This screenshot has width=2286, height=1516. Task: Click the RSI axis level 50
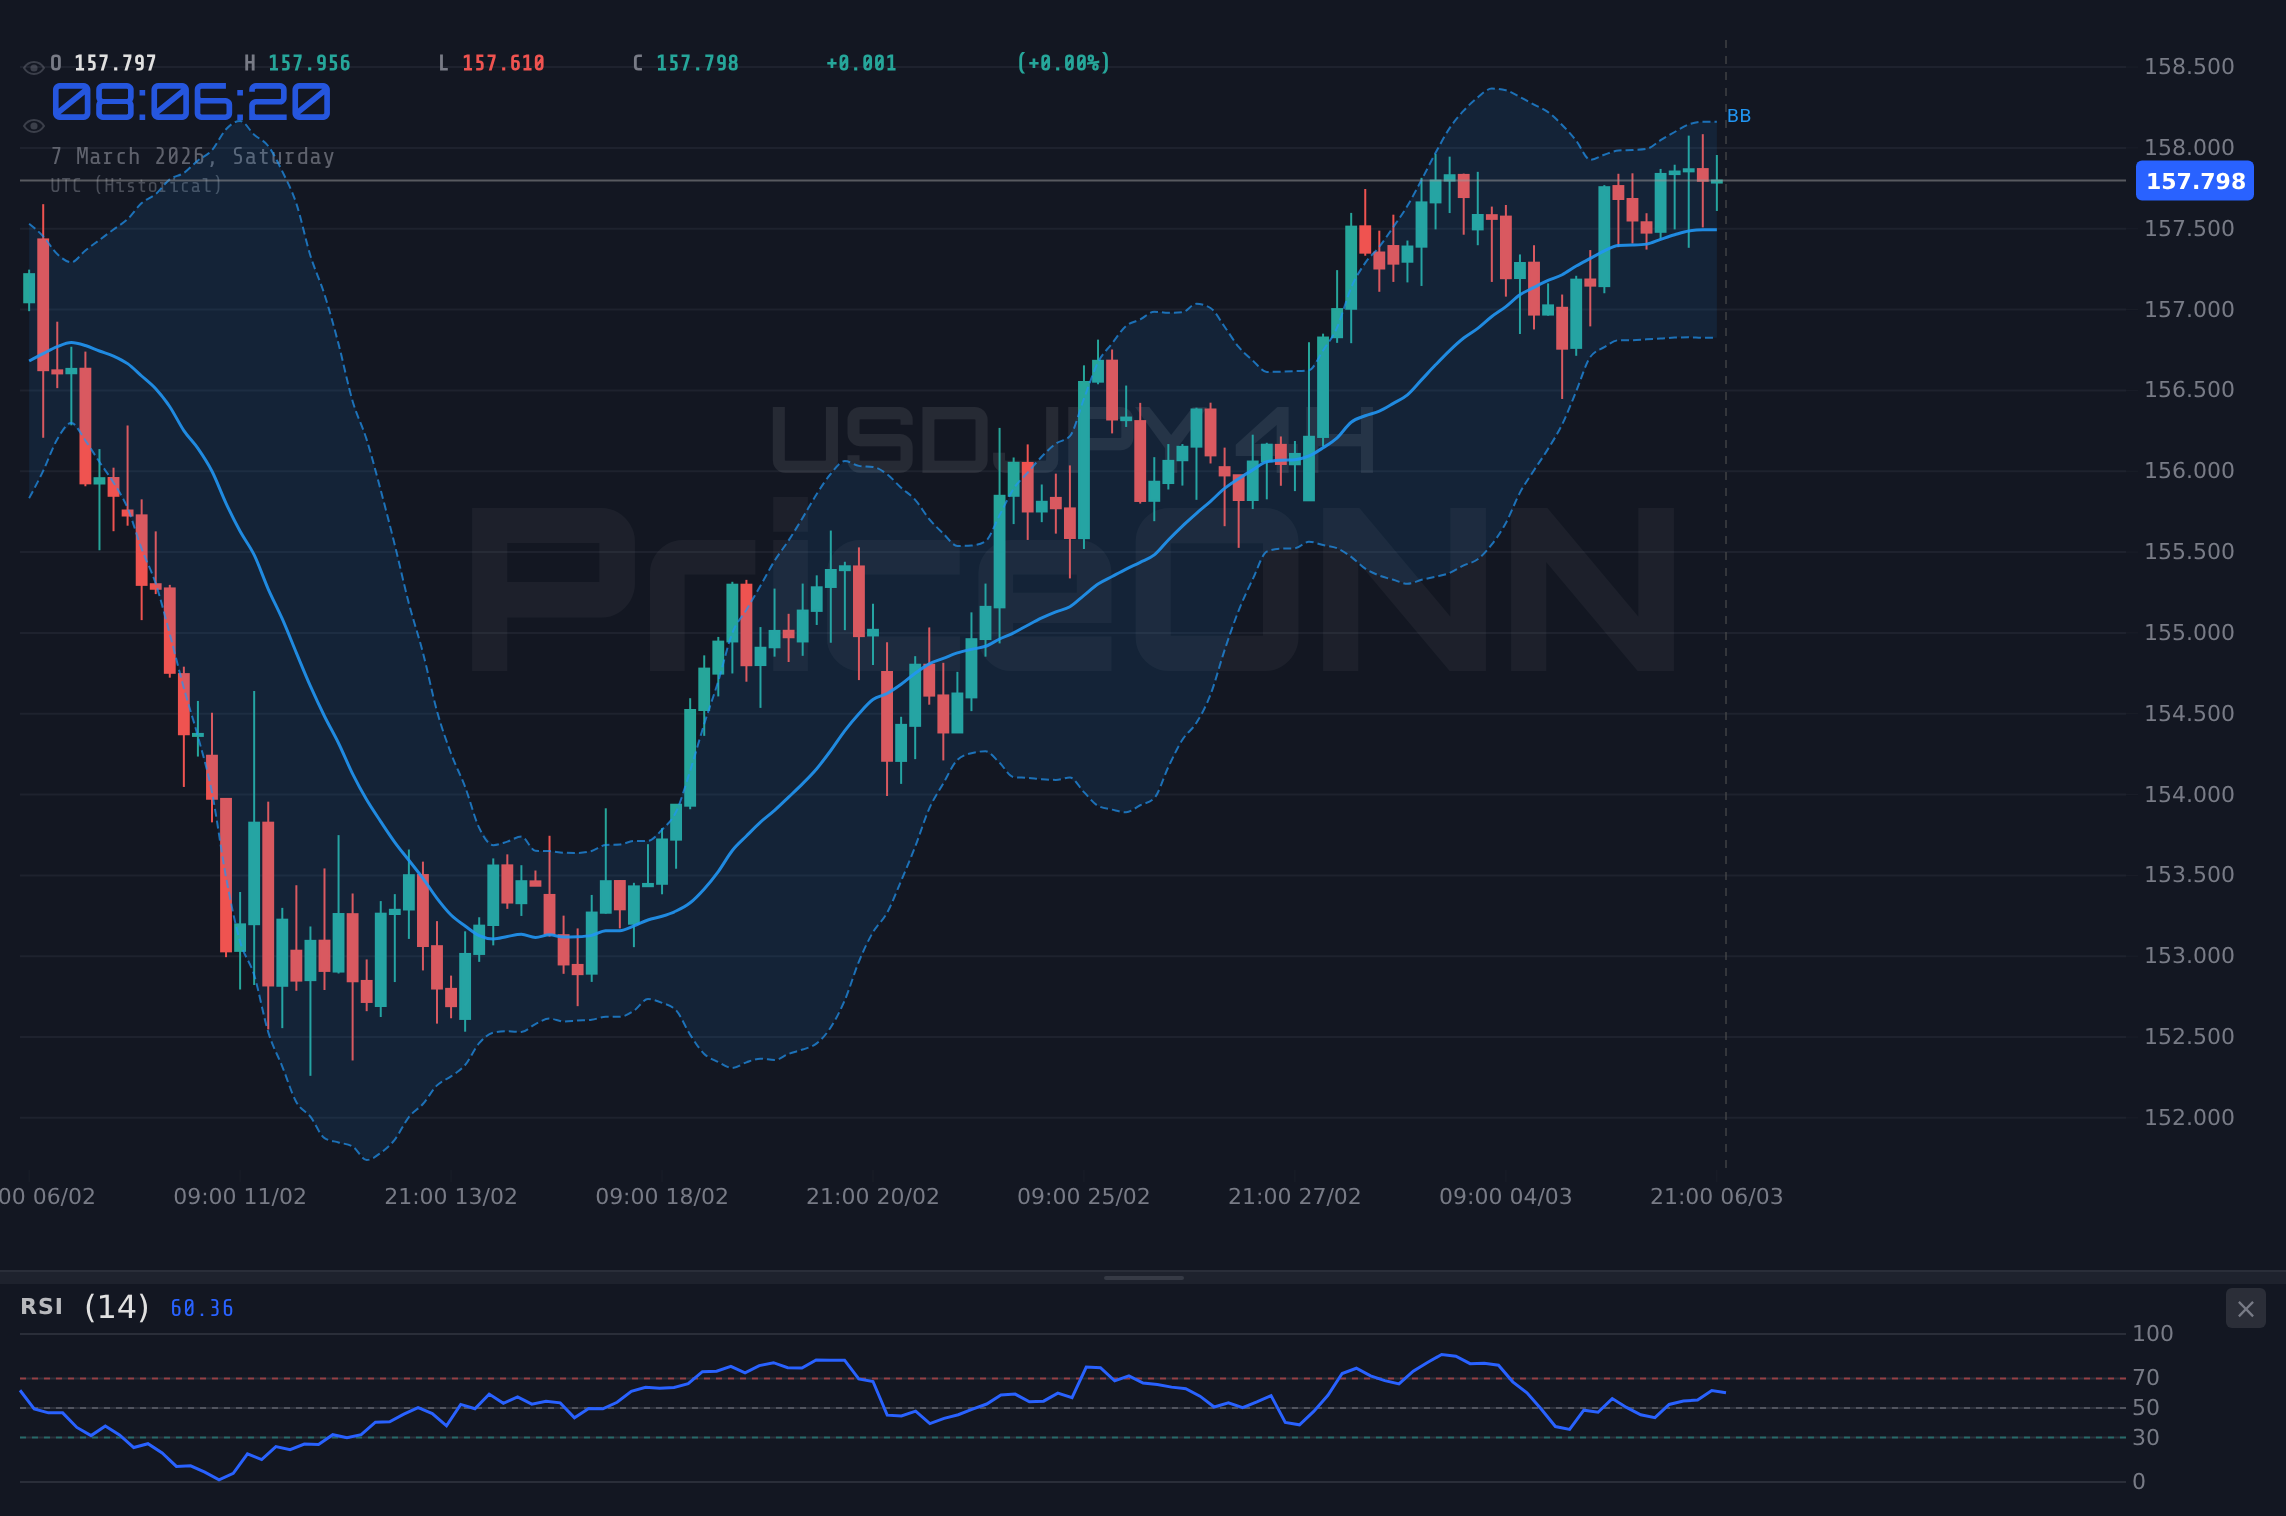pyautogui.click(x=2146, y=1408)
